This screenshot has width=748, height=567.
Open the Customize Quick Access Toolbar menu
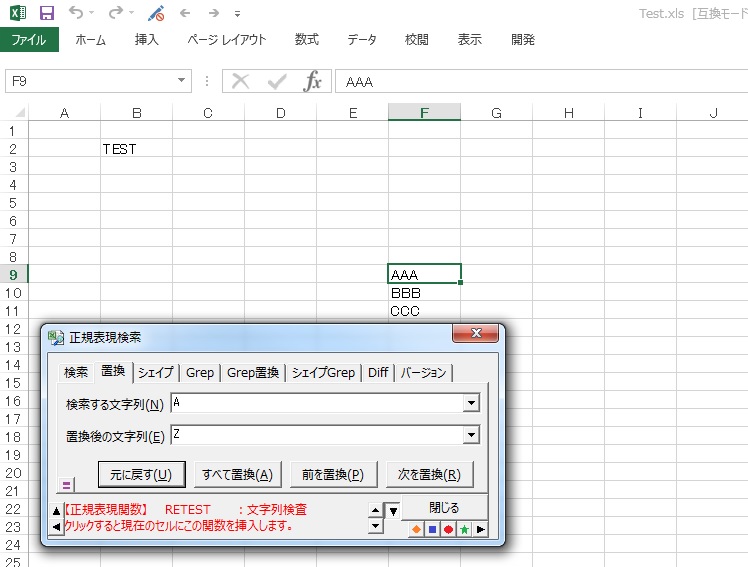coord(237,15)
